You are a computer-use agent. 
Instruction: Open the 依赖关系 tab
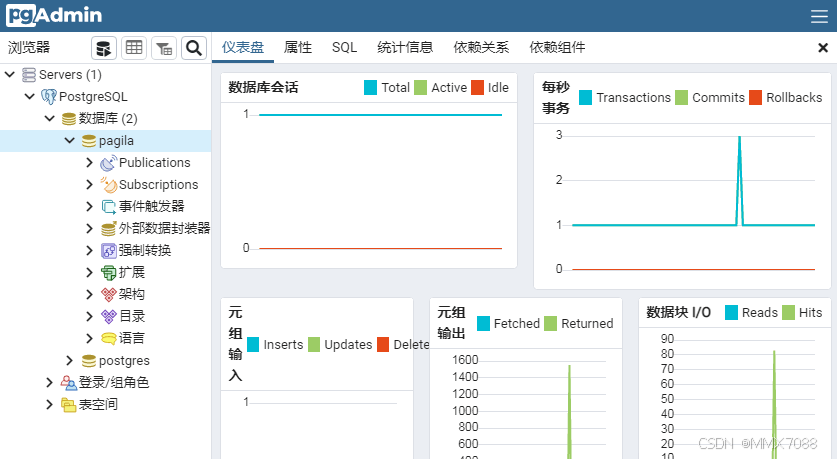tap(481, 48)
